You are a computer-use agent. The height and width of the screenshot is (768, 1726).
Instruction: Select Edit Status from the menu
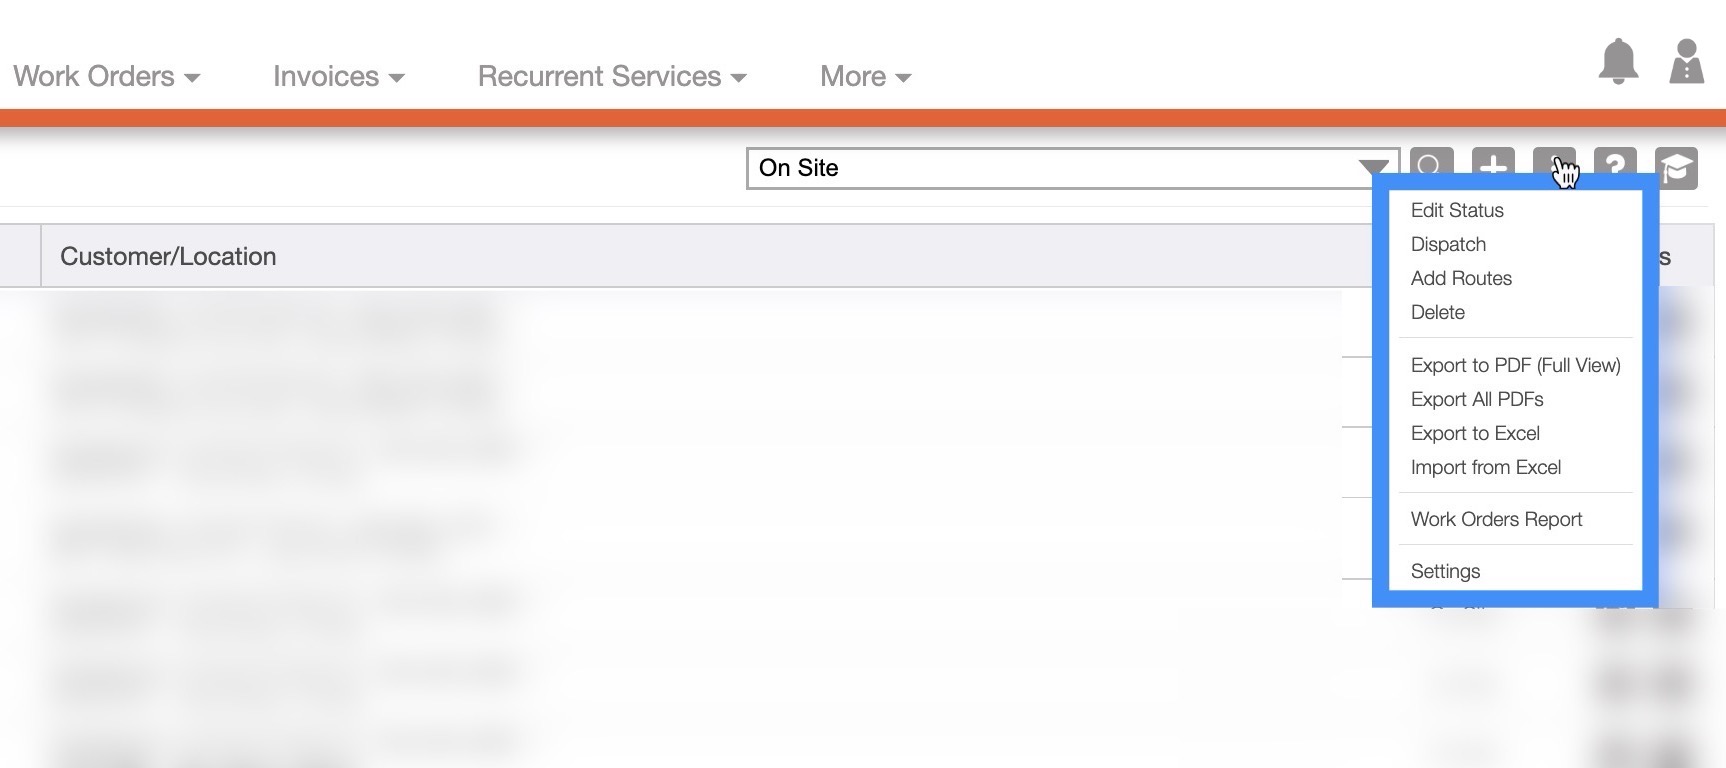pyautogui.click(x=1457, y=210)
